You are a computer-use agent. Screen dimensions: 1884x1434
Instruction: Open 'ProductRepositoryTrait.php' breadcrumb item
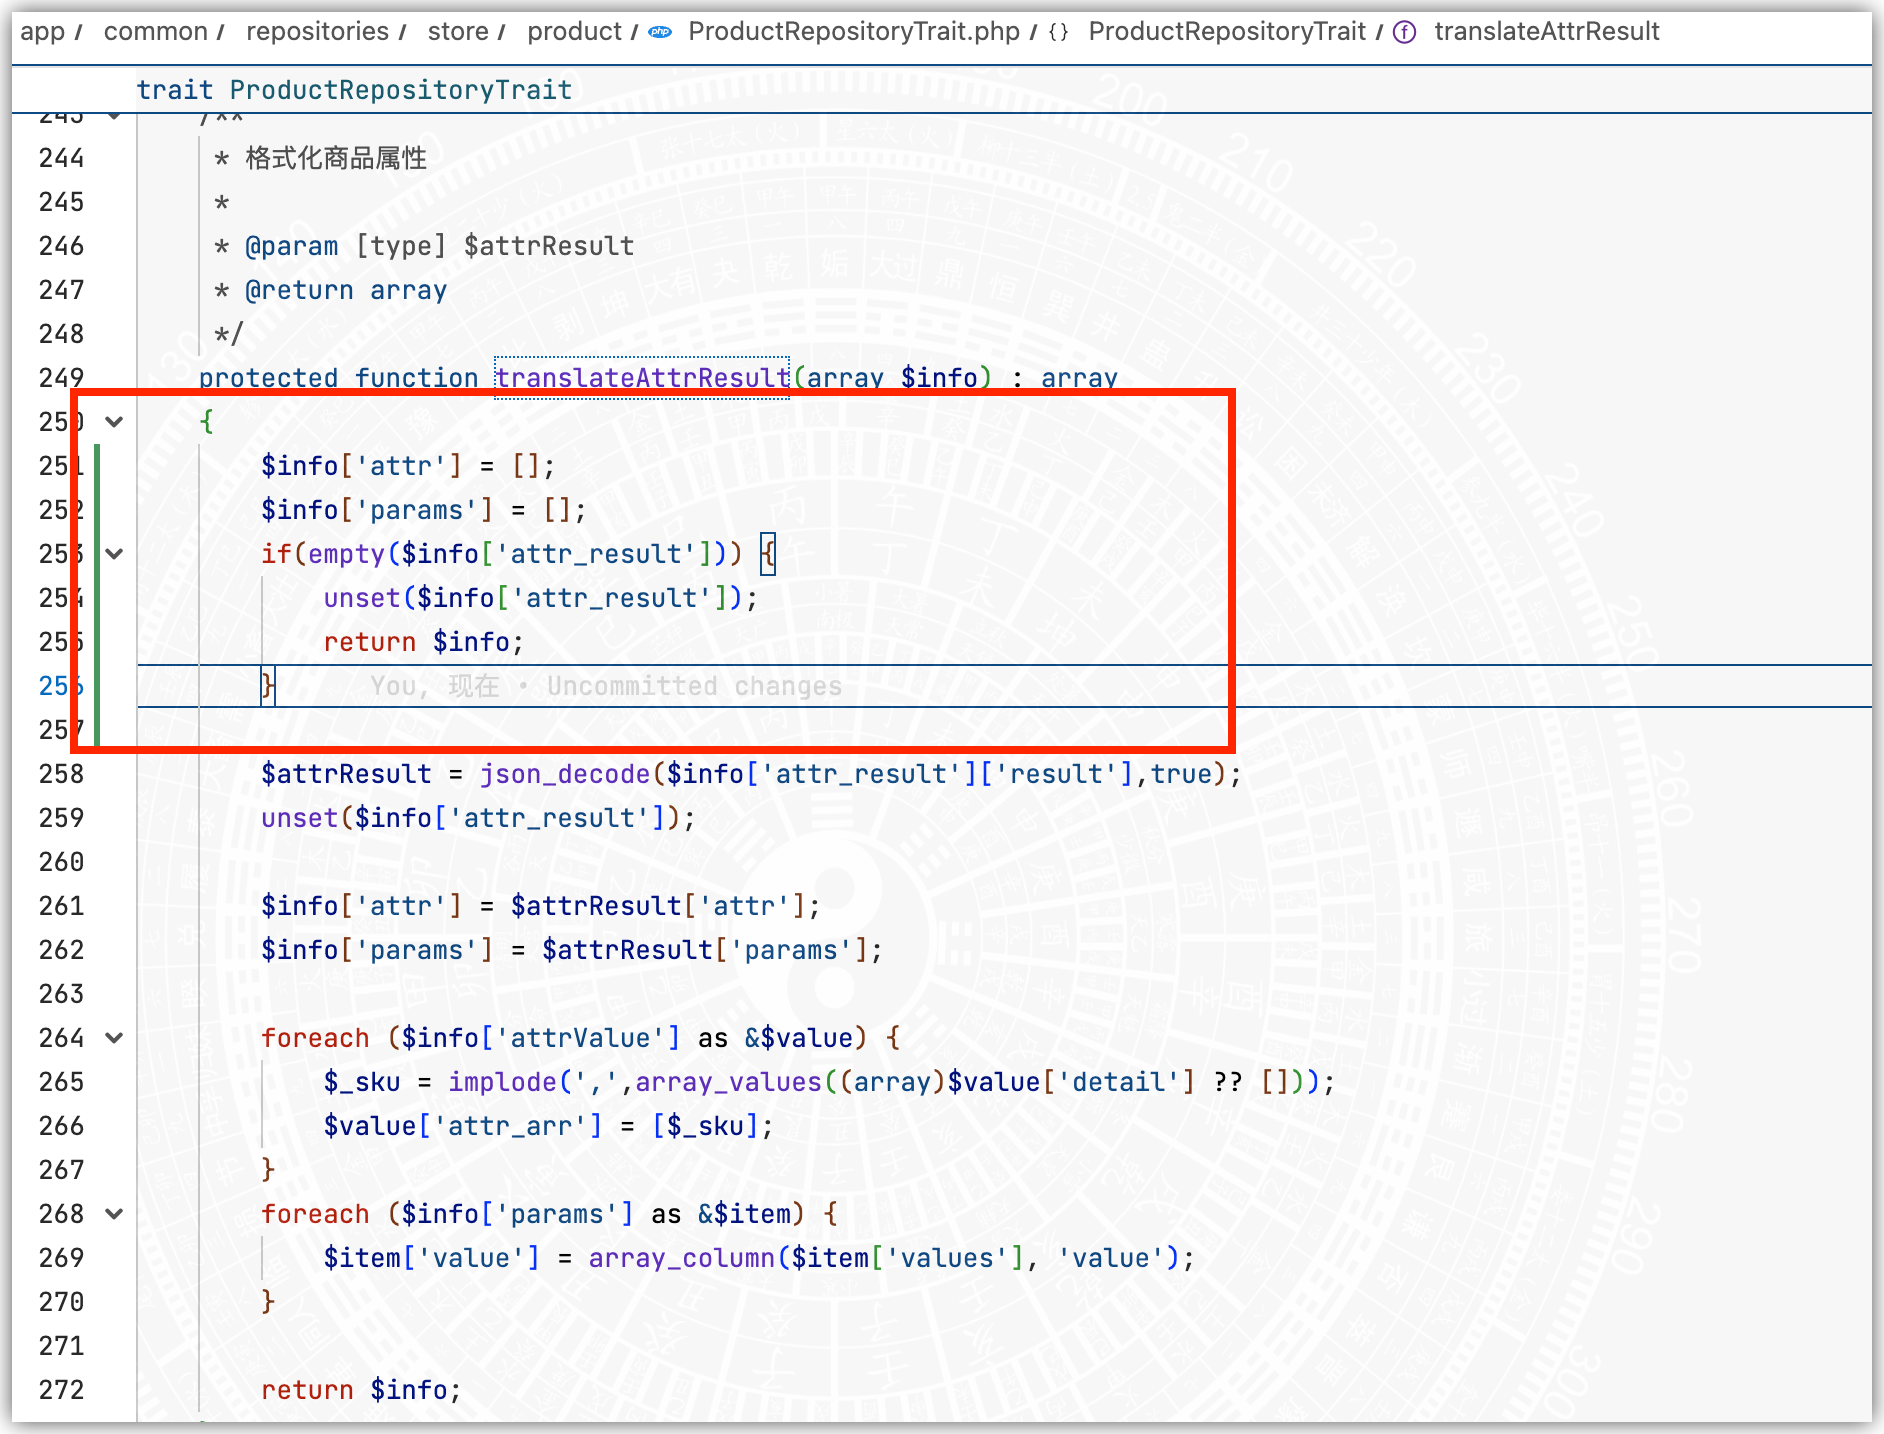[x=854, y=32]
